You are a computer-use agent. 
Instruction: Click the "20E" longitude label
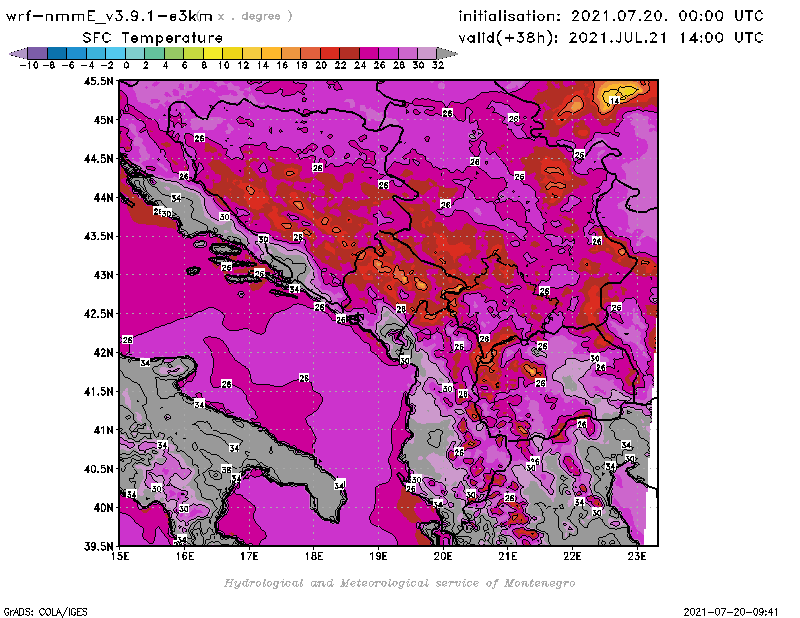tap(443, 556)
